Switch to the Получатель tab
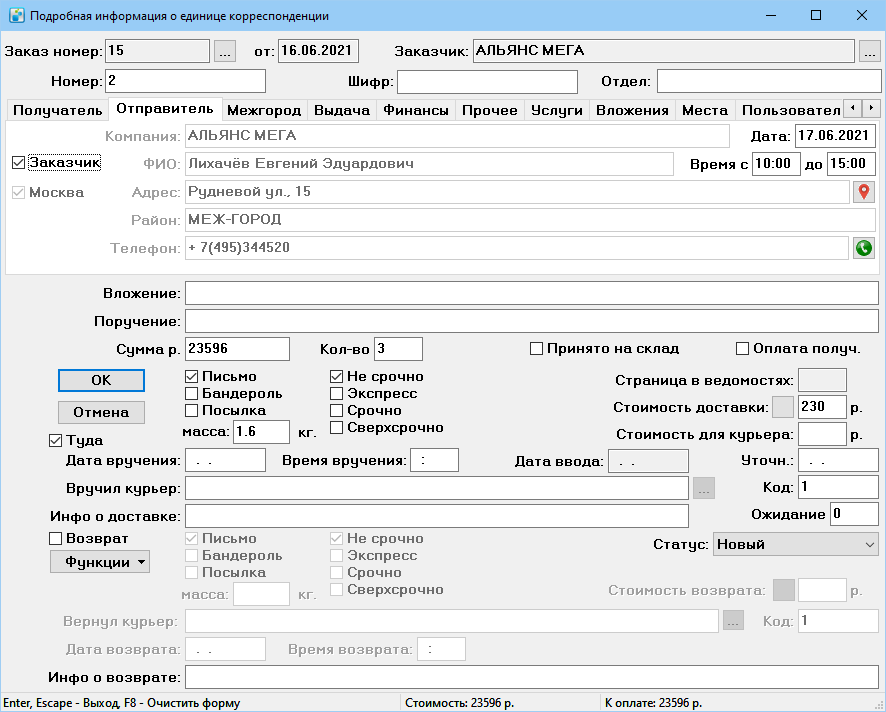 point(58,110)
